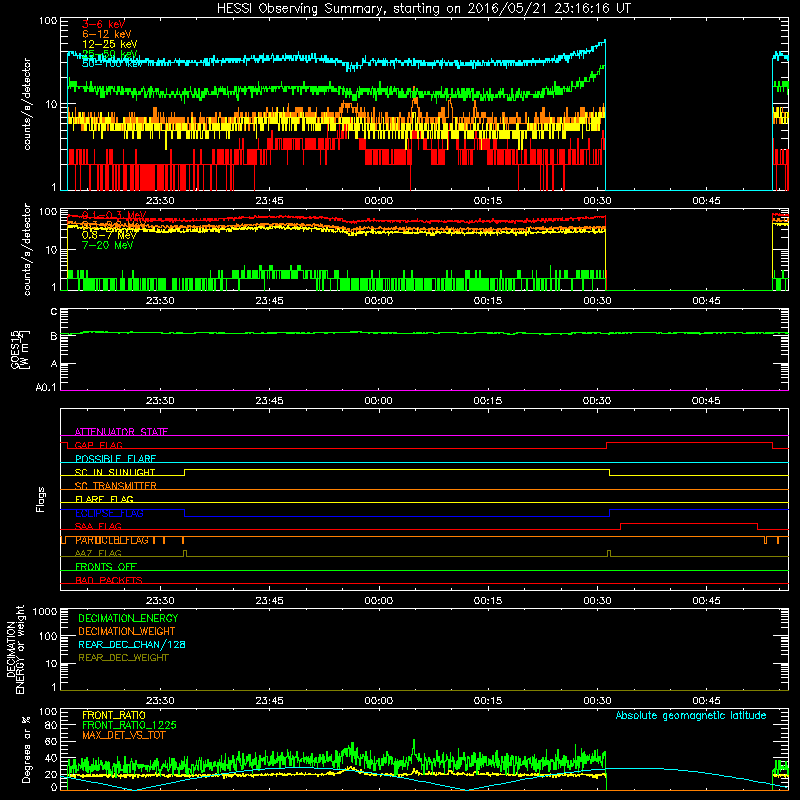Select the FLARE_FLAG label
This screenshot has height=800, width=800.
[104, 499]
